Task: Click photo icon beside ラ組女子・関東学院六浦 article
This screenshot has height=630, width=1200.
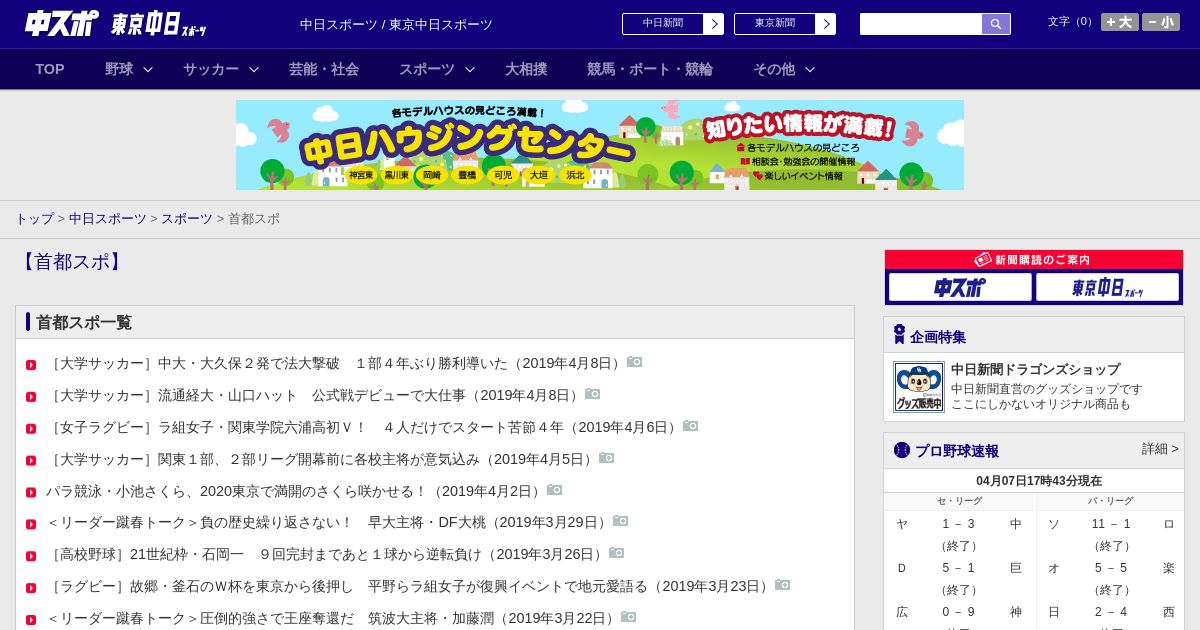Action: coord(691,426)
